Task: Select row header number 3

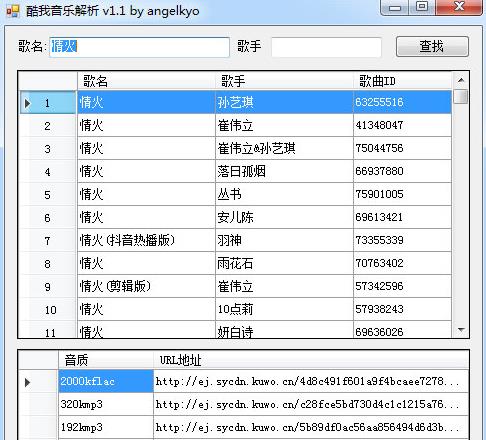Action: tap(47, 148)
